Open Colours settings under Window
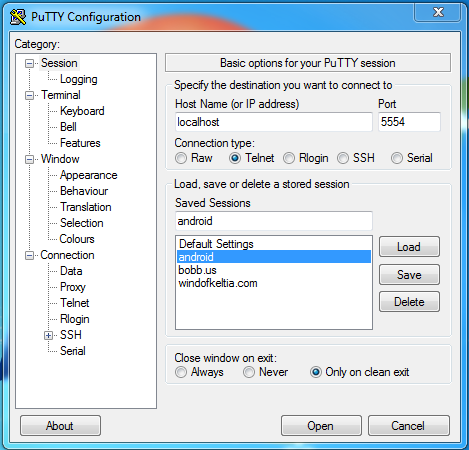Screen dimensions: 469x450 [x=77, y=239]
